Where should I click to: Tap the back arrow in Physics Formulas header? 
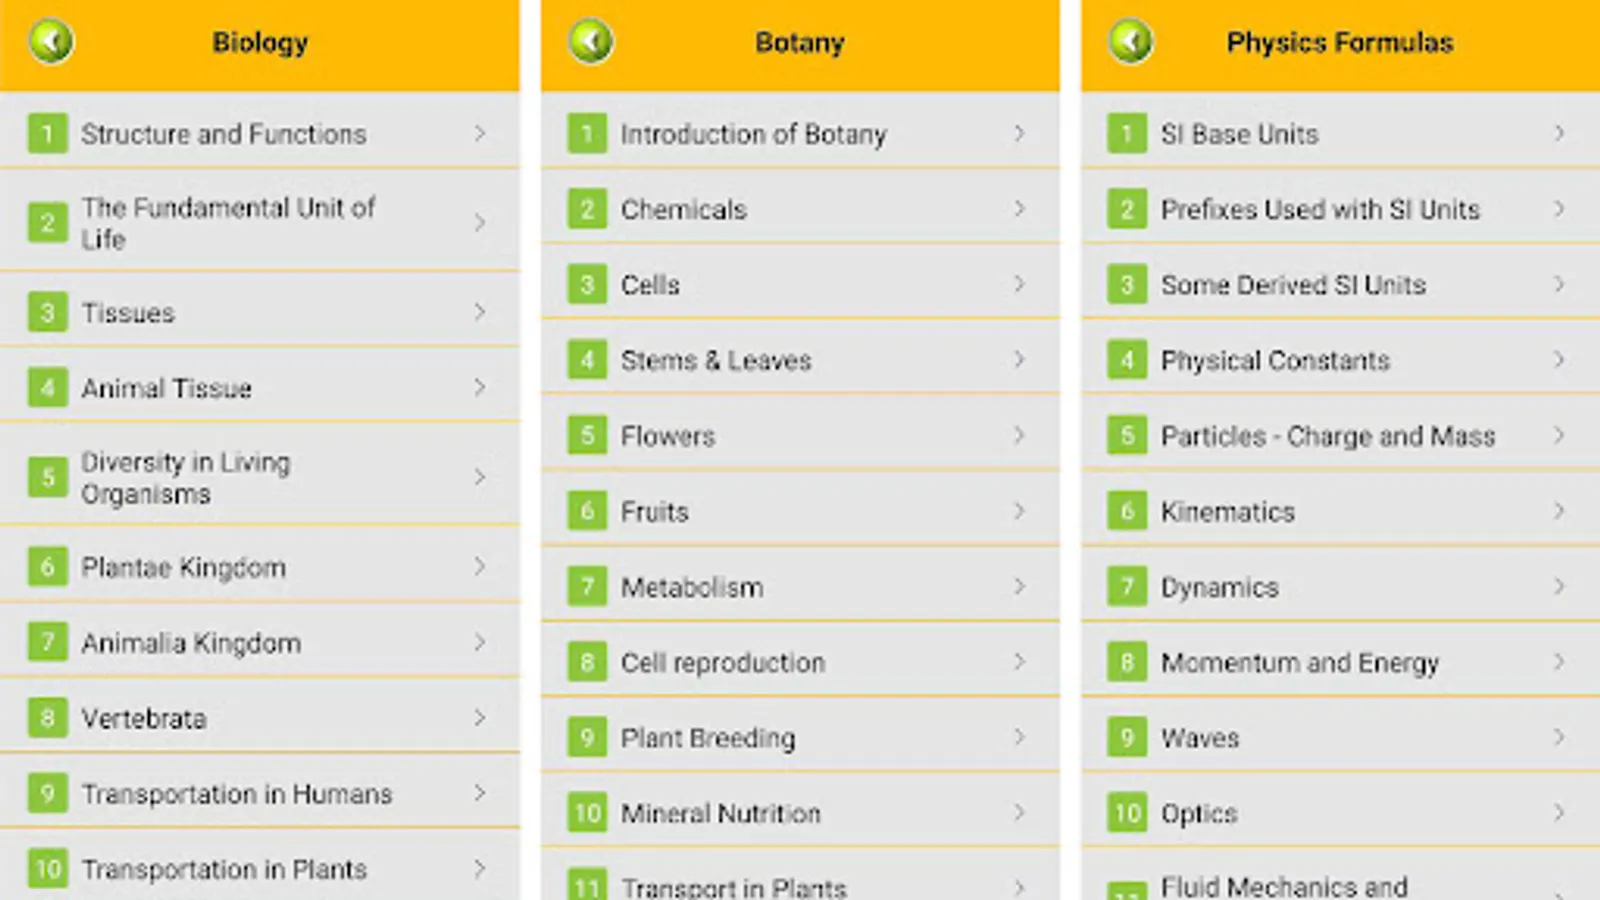pos(1131,42)
